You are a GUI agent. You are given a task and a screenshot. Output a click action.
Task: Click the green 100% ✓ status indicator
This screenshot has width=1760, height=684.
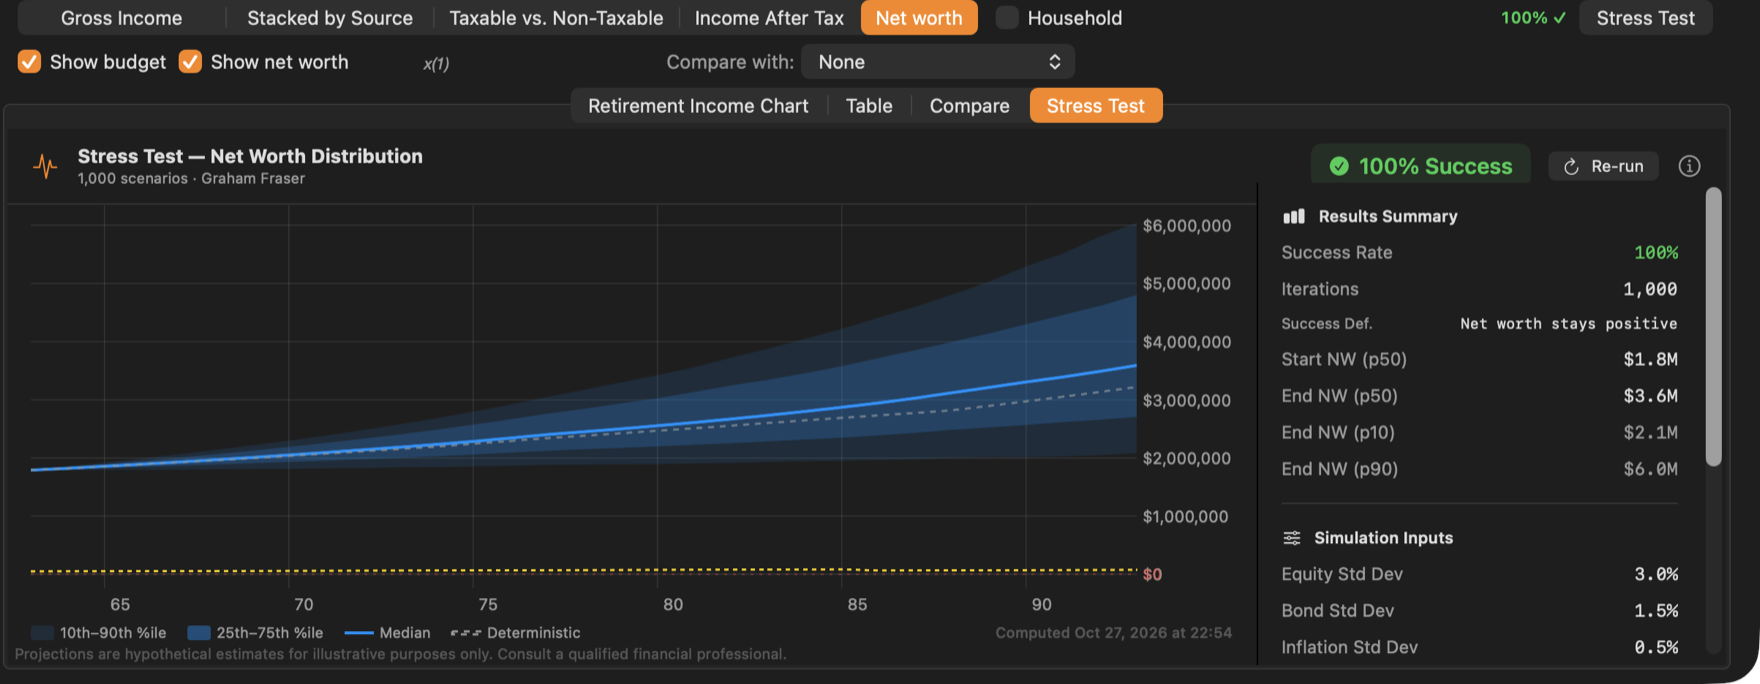1533,18
